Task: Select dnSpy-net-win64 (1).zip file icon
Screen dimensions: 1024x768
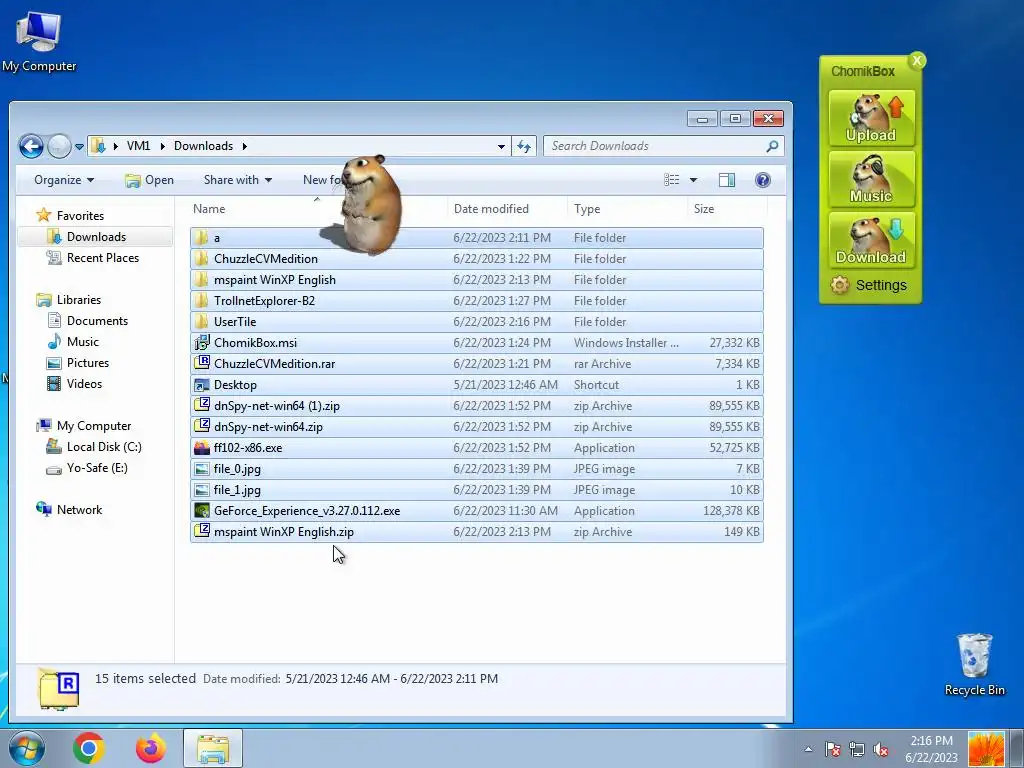Action: click(202, 406)
